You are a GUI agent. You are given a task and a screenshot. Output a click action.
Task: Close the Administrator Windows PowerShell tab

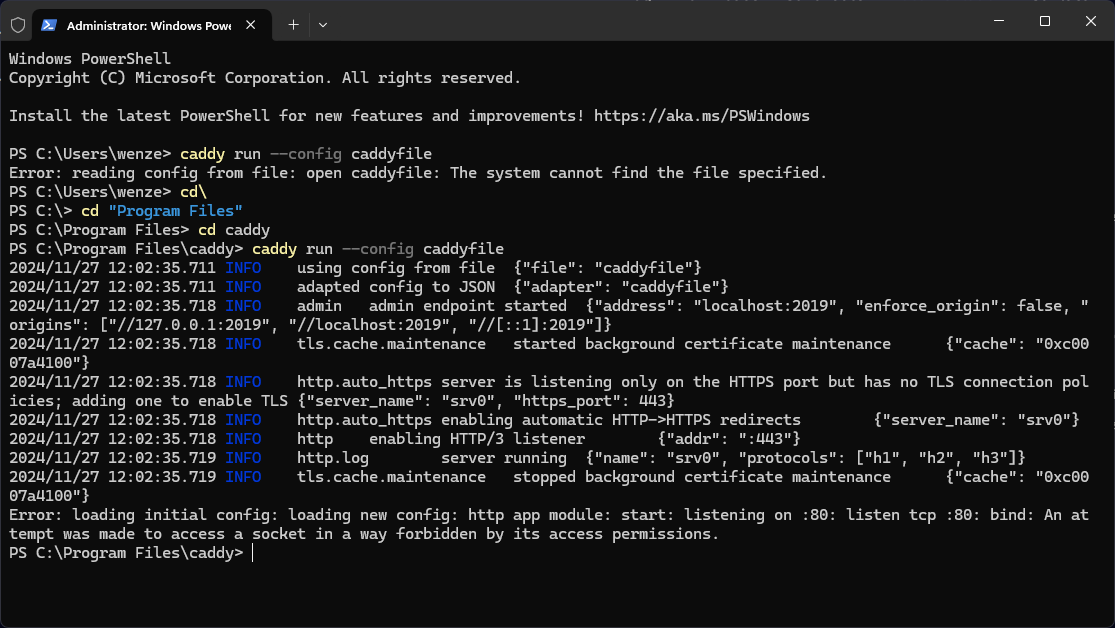click(x=254, y=25)
